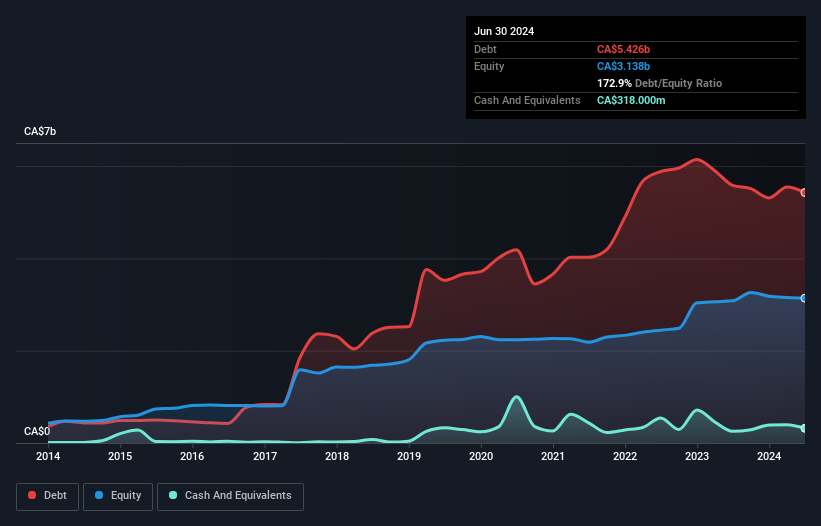Click the CA$0 y-axis label
The image size is (821, 526).
click(x=37, y=431)
